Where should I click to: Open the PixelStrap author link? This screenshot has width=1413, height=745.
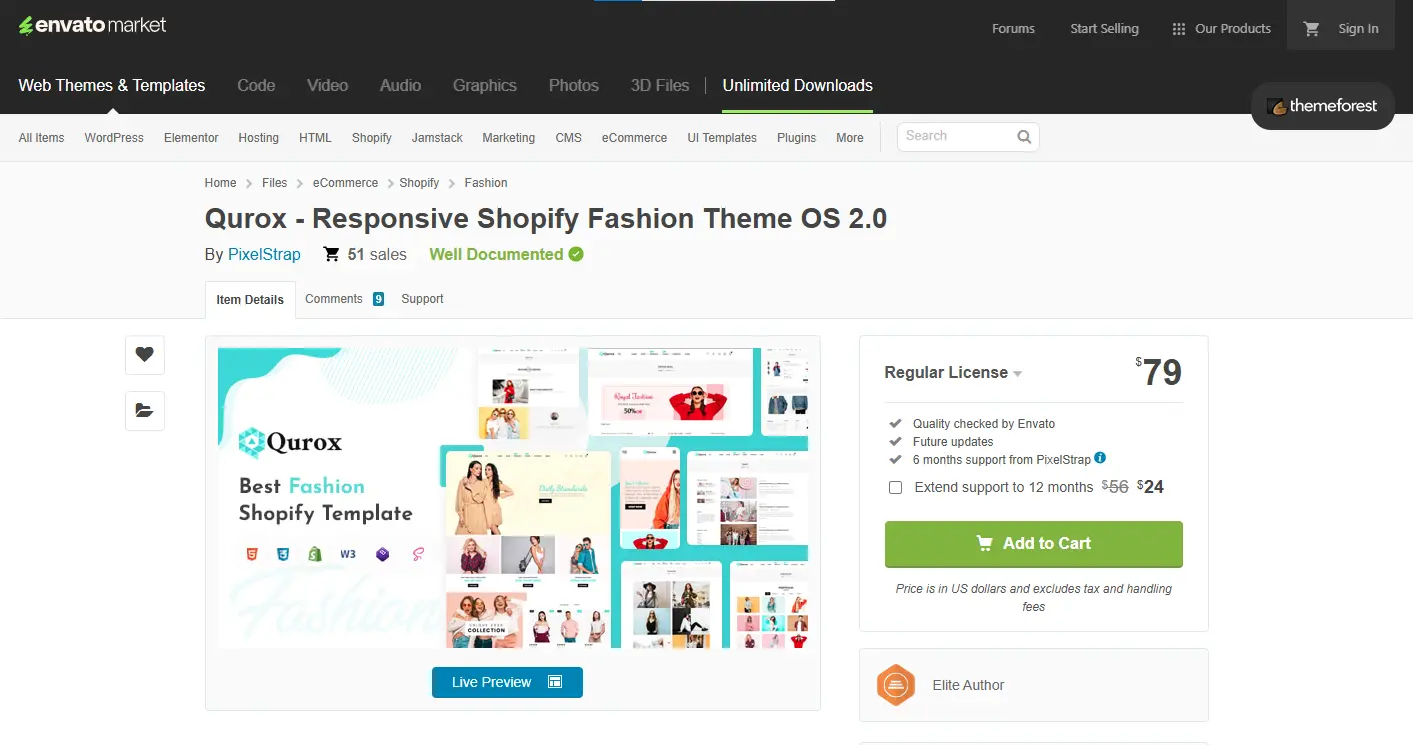[264, 254]
